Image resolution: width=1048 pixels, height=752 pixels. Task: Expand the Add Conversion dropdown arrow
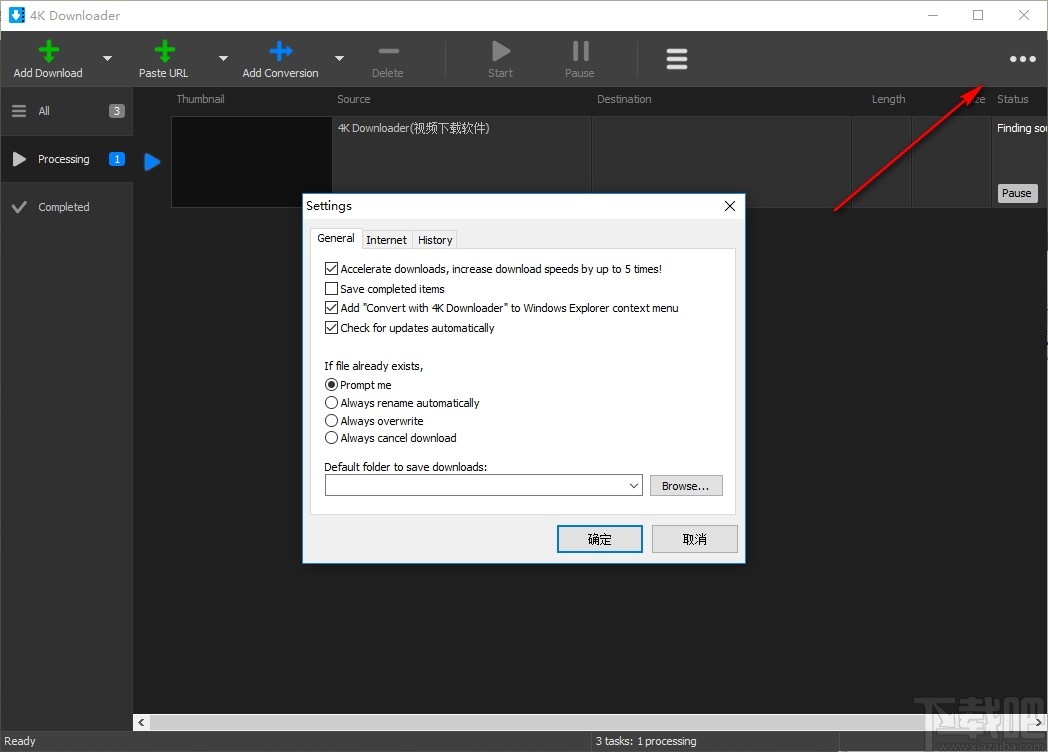pyautogui.click(x=339, y=58)
